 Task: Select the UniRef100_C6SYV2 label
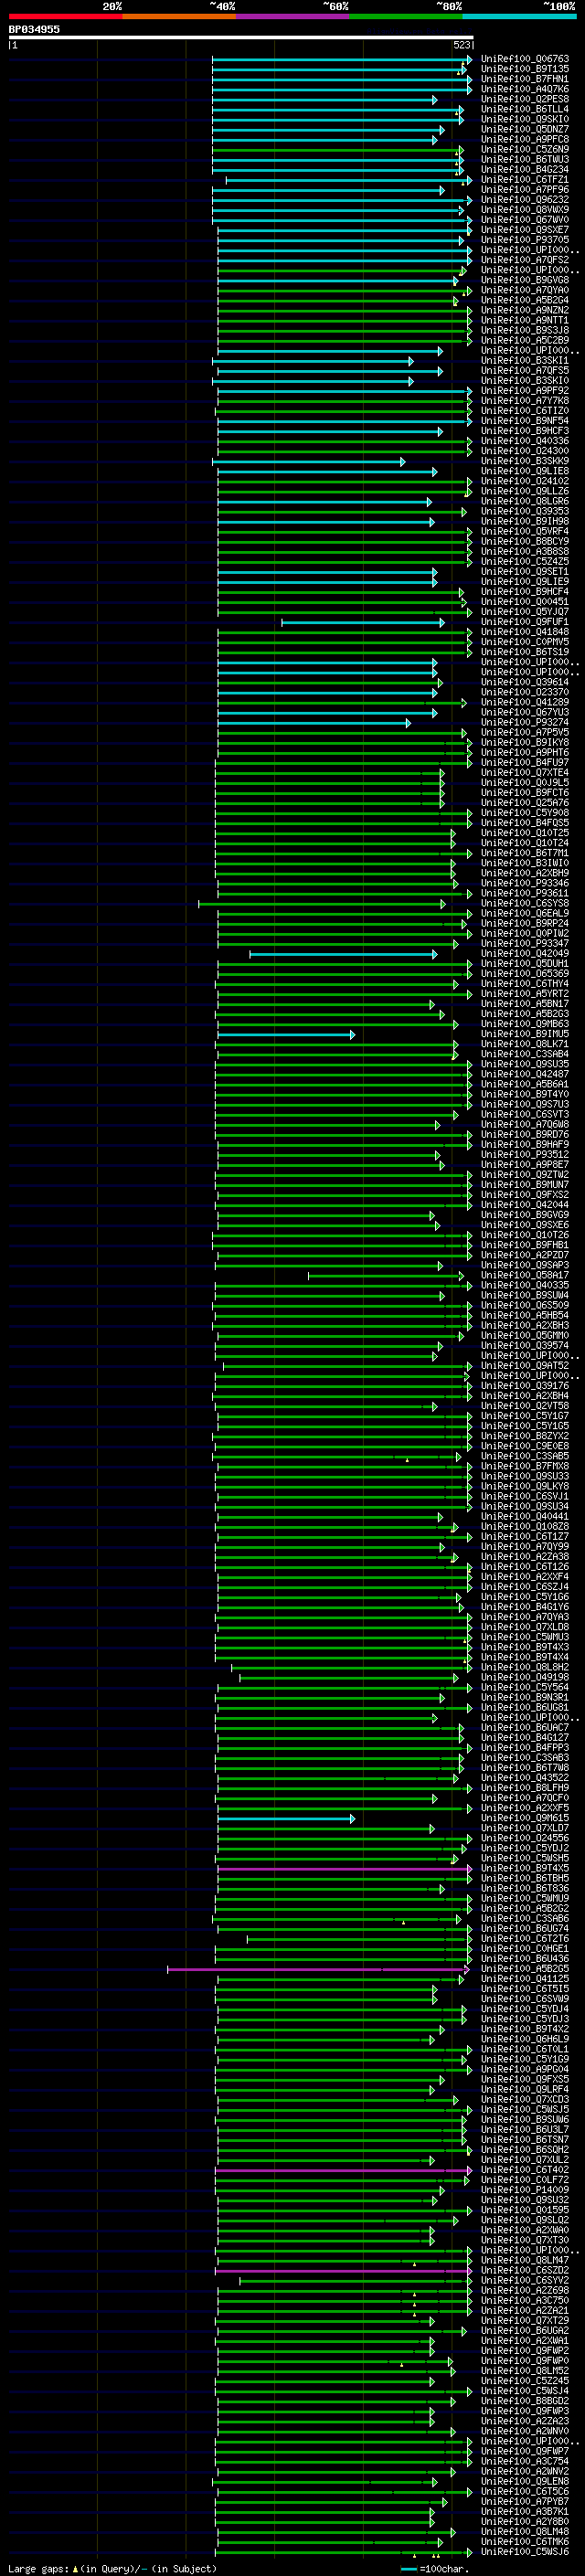tap(525, 2281)
